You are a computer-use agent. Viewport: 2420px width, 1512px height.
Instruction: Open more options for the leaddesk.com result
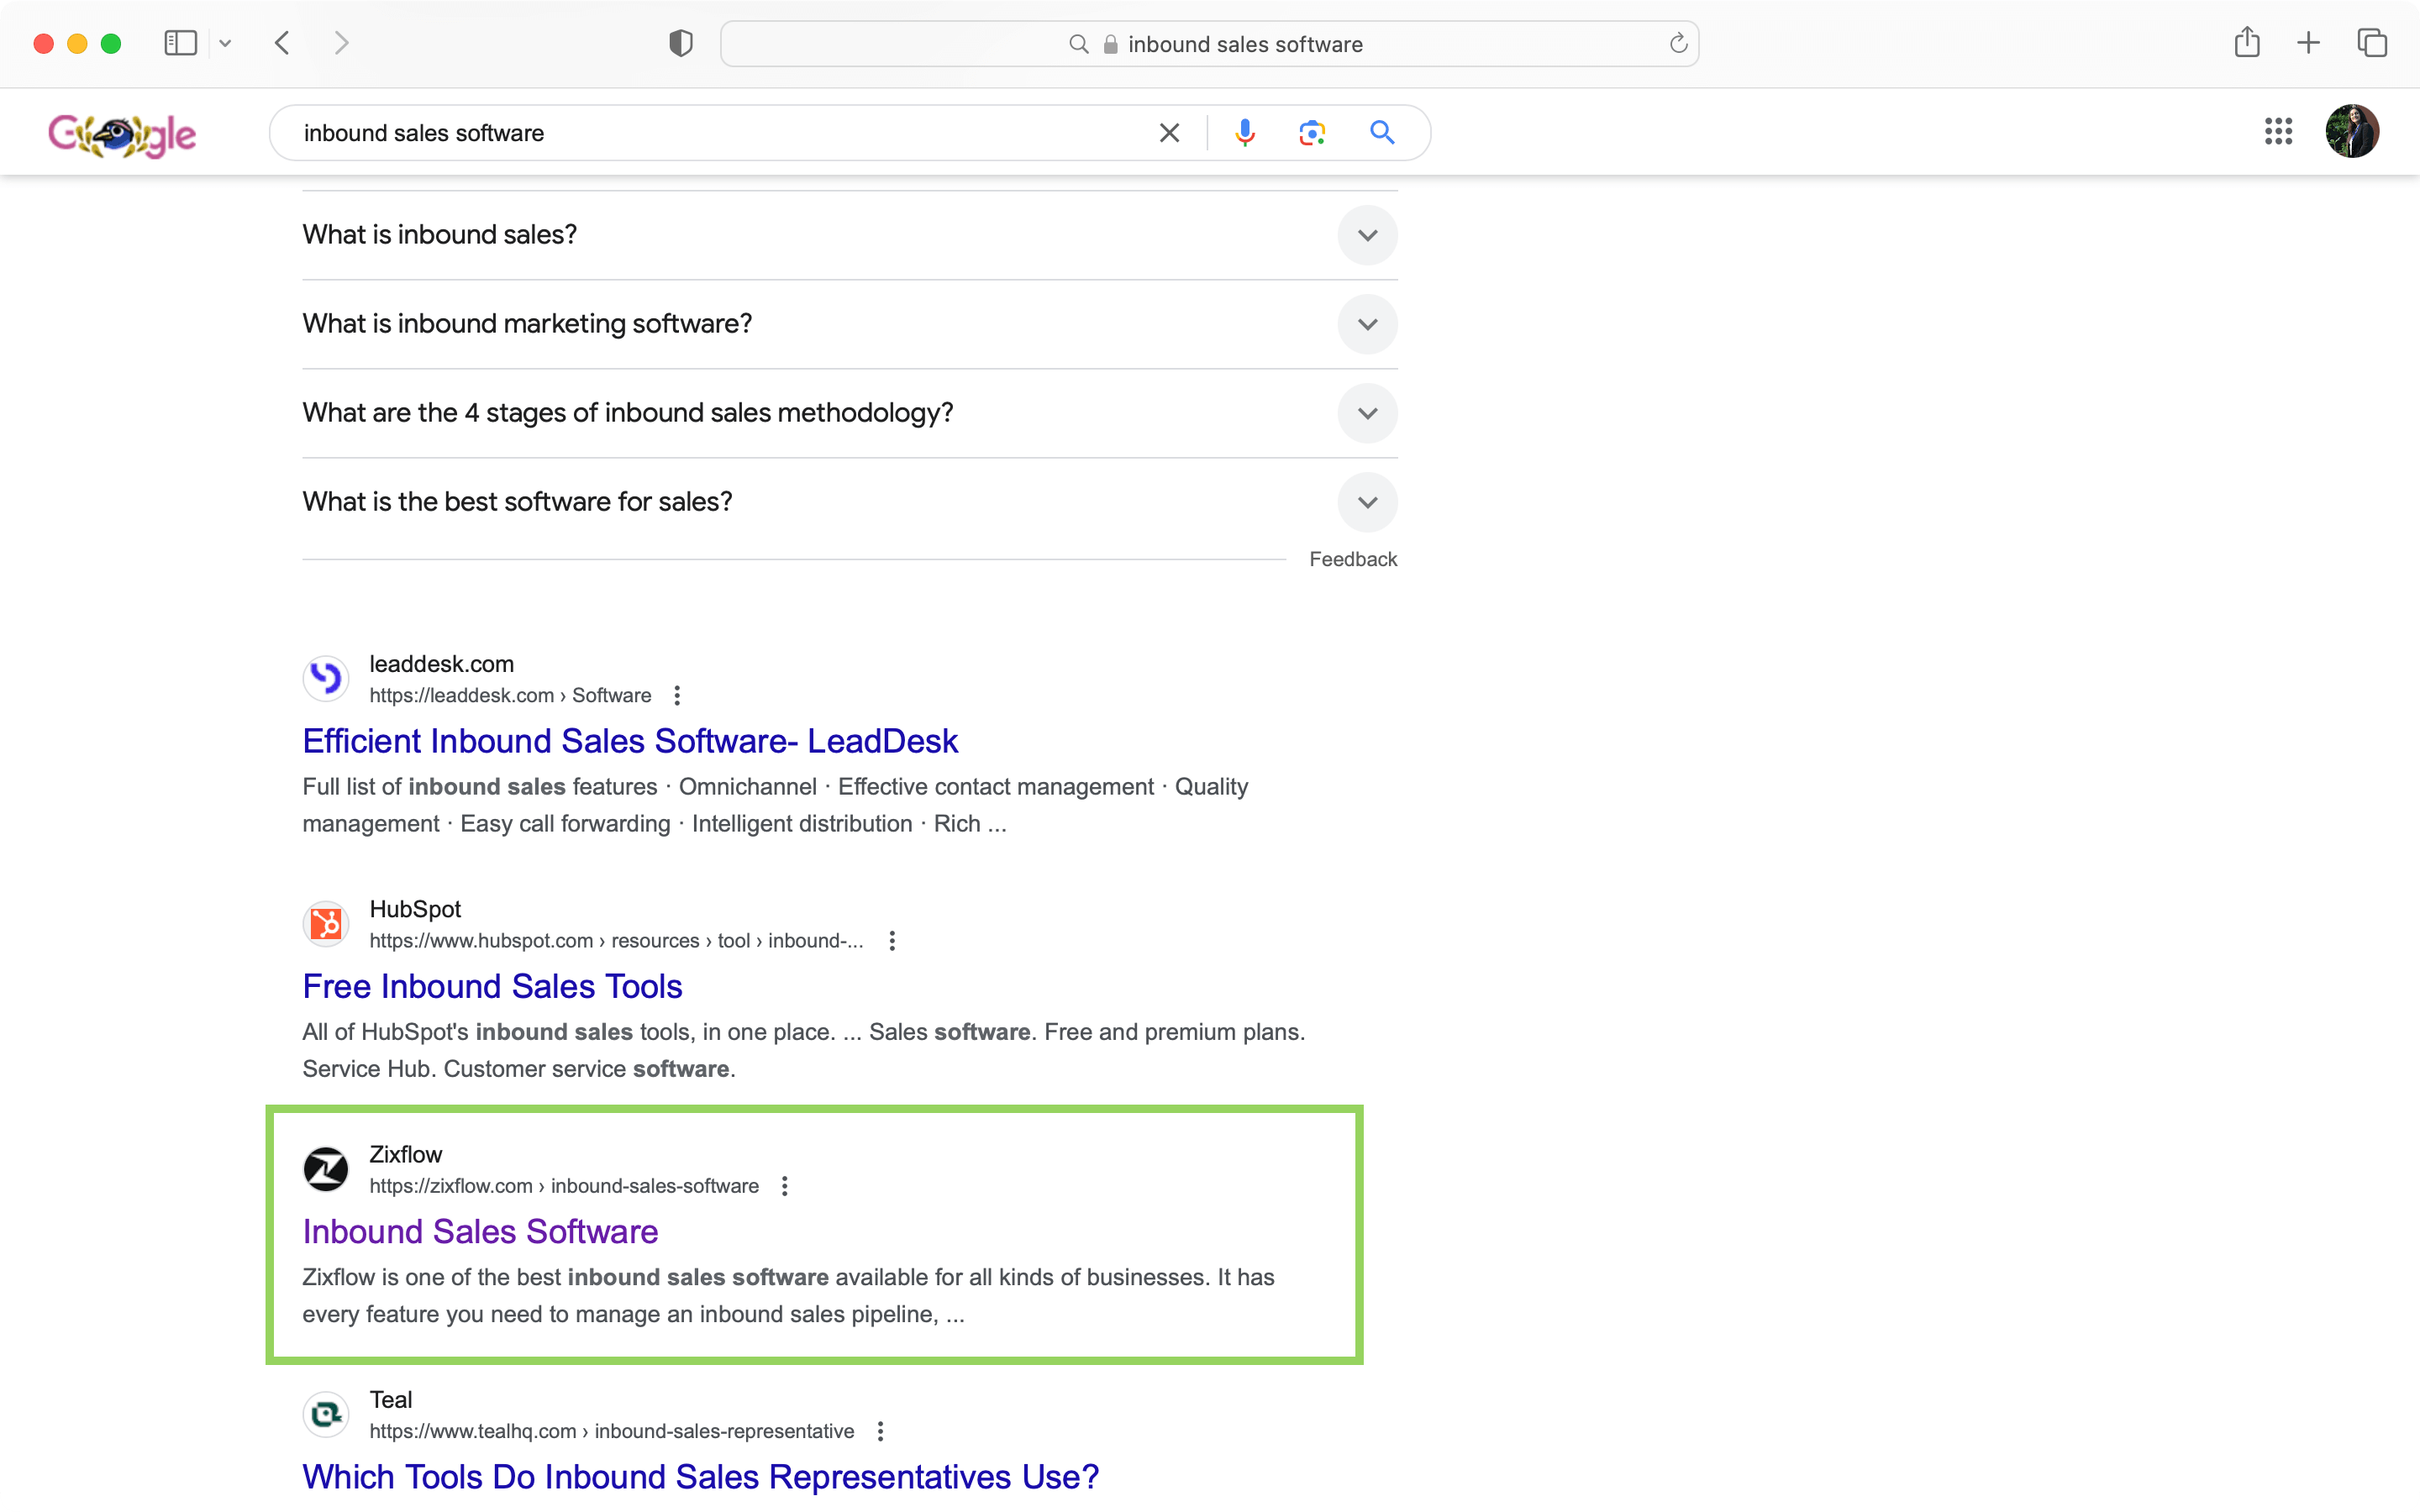(x=677, y=695)
